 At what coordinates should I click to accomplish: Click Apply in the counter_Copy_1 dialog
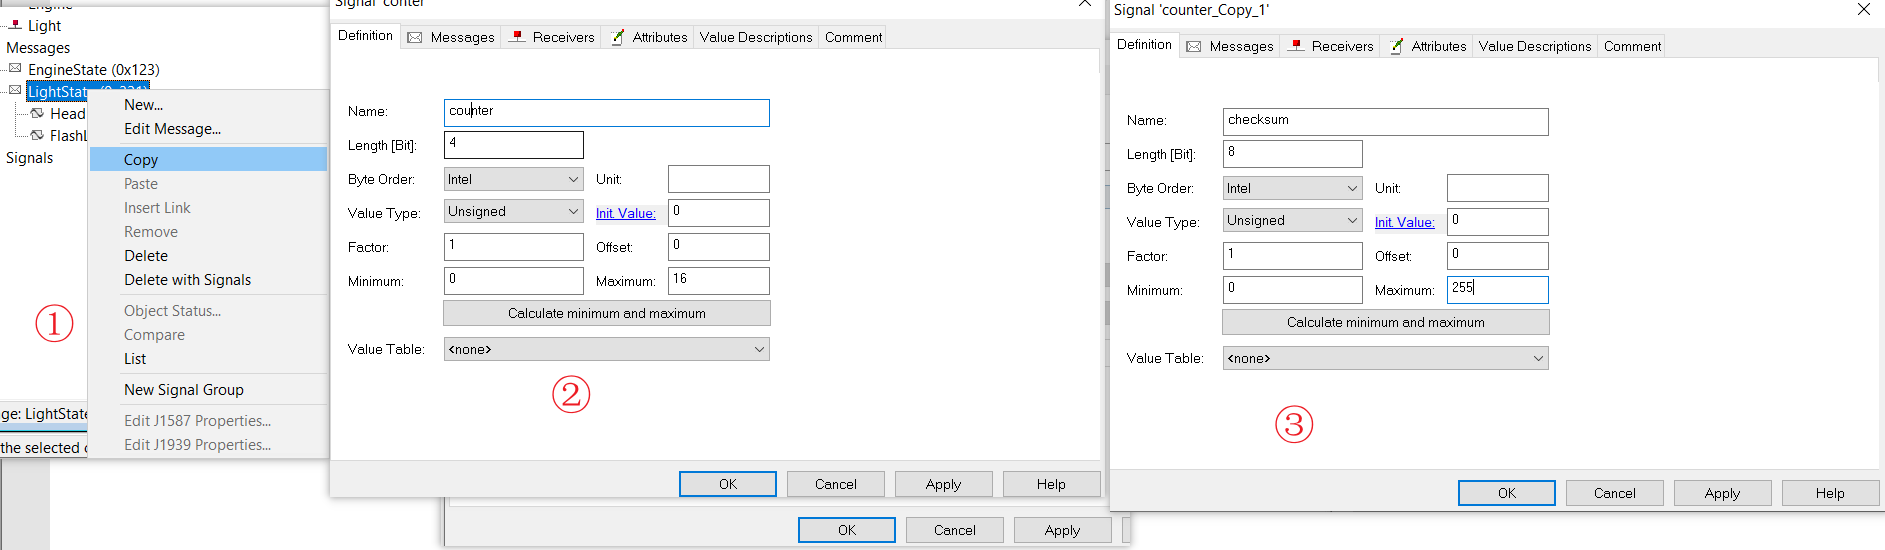(1722, 493)
